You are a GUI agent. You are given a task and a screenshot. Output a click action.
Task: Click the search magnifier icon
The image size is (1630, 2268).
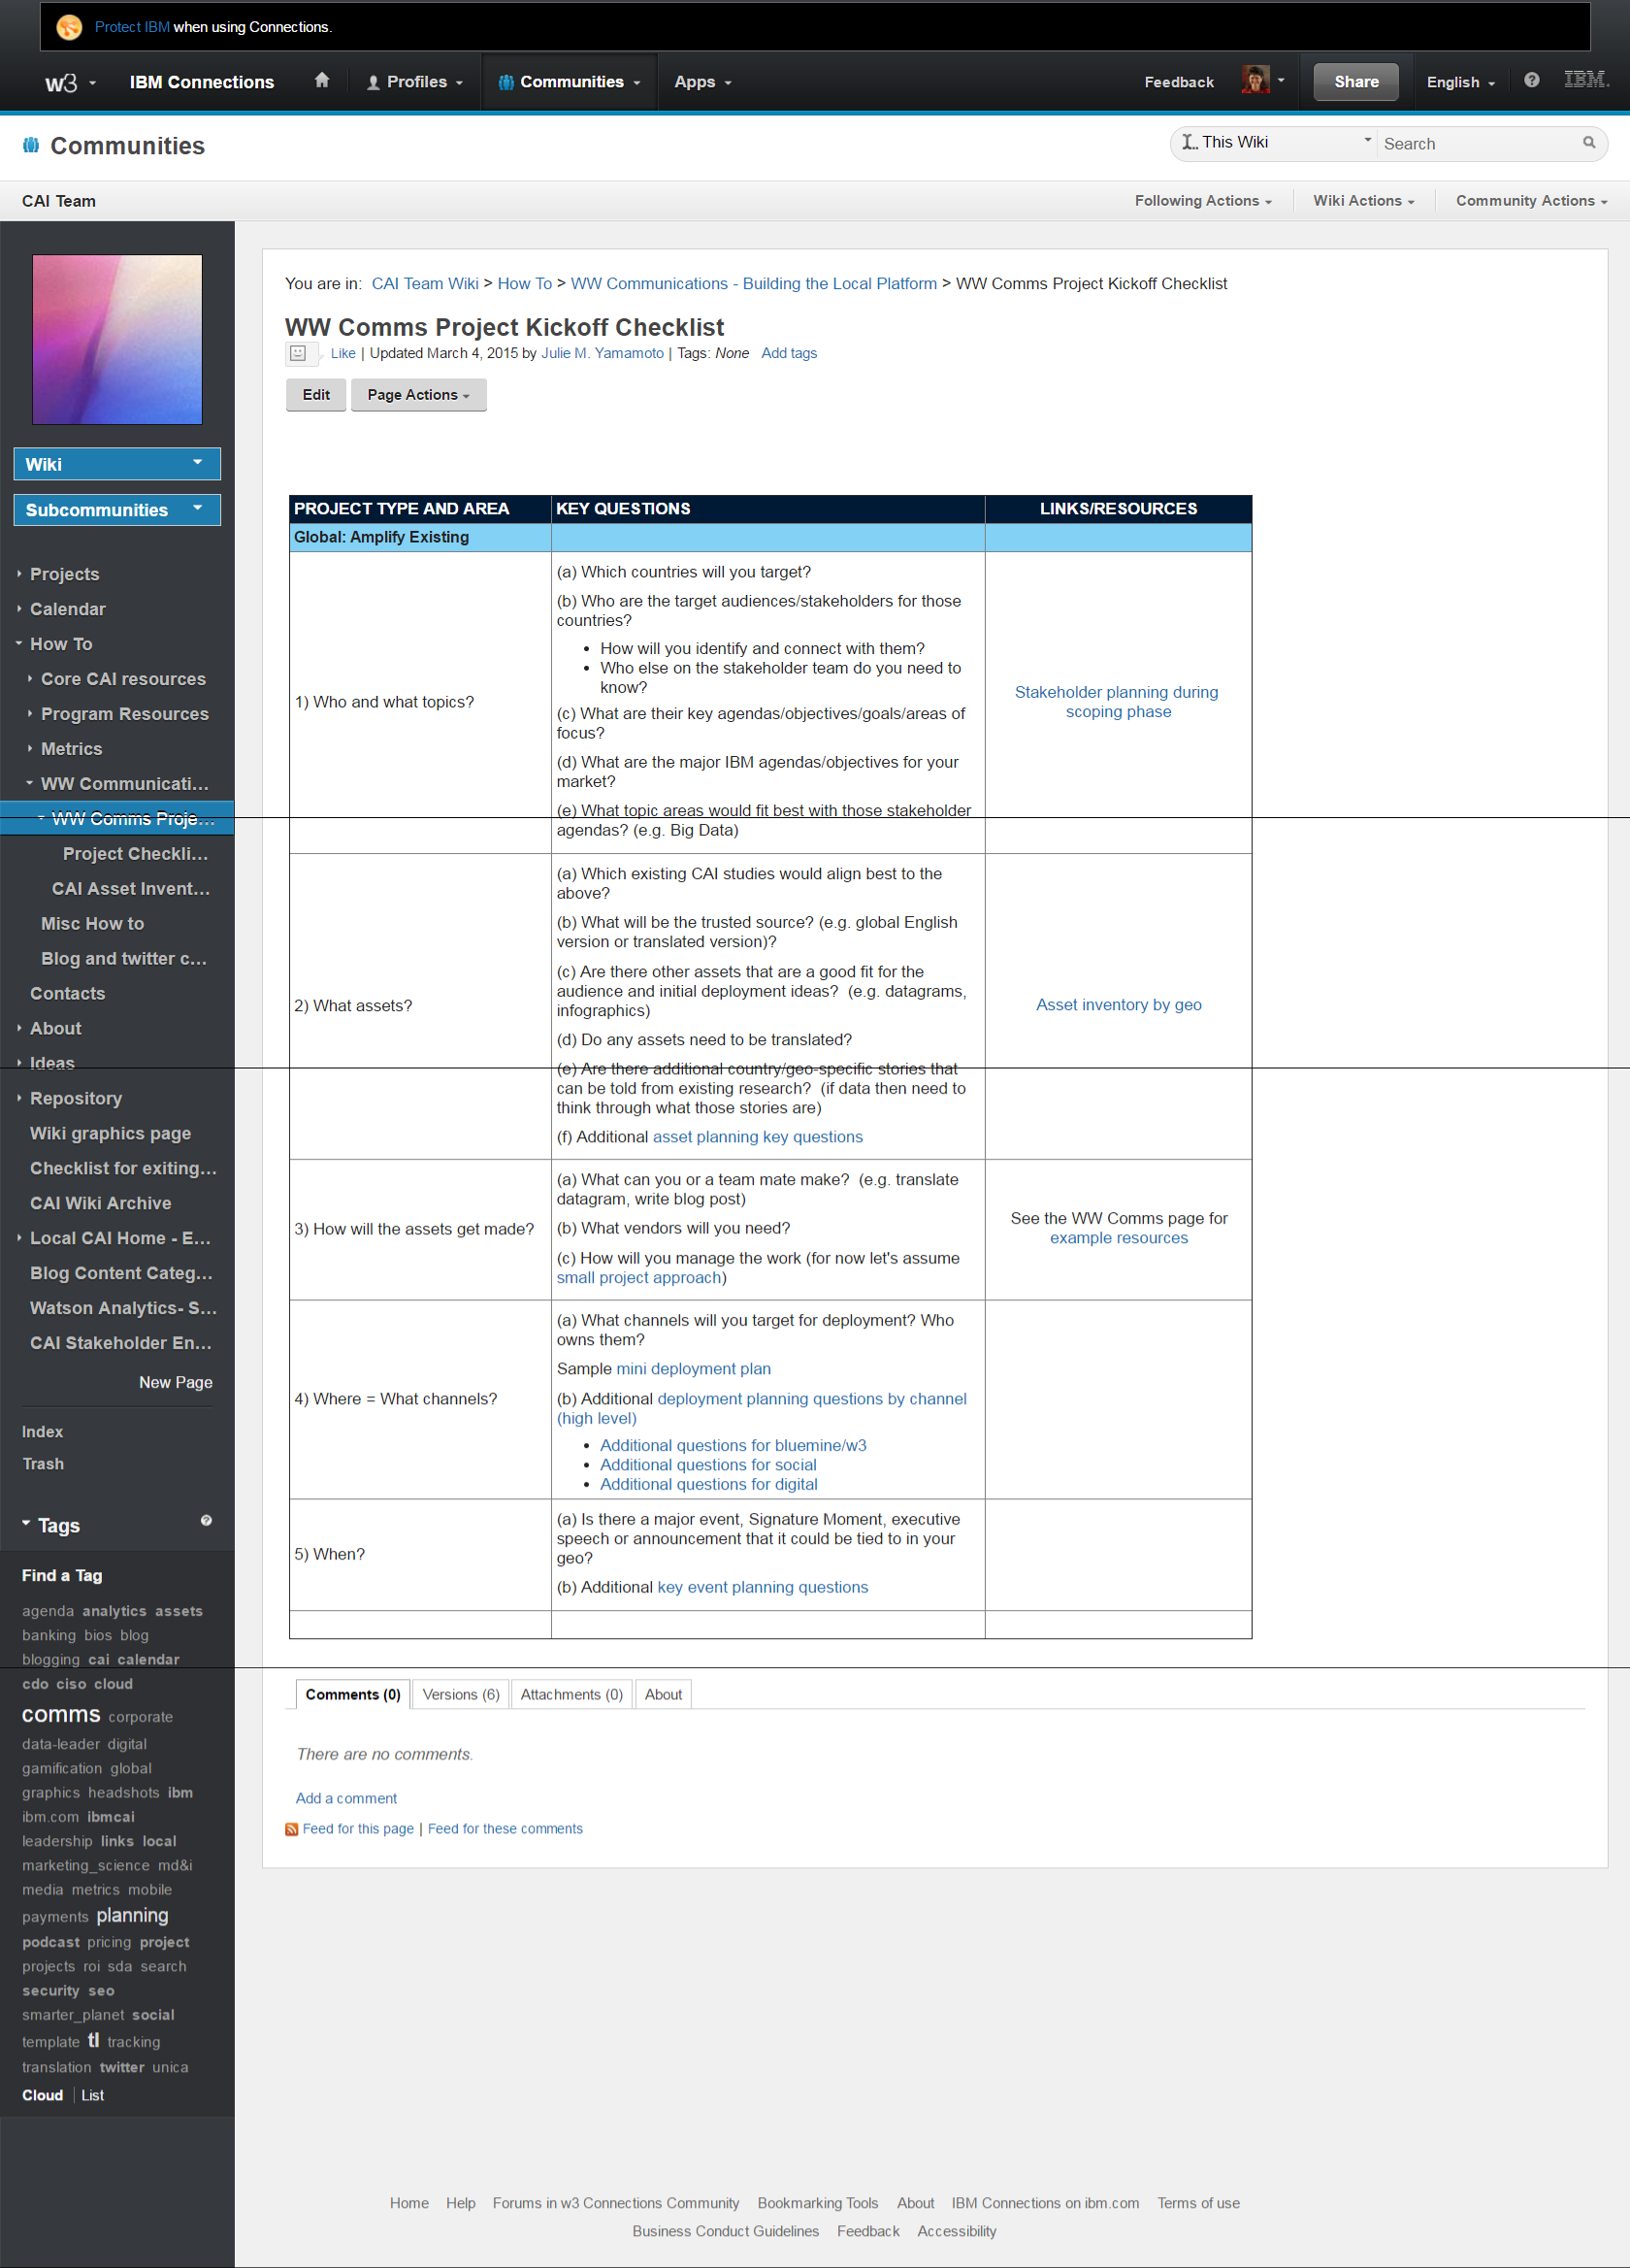tap(1588, 143)
